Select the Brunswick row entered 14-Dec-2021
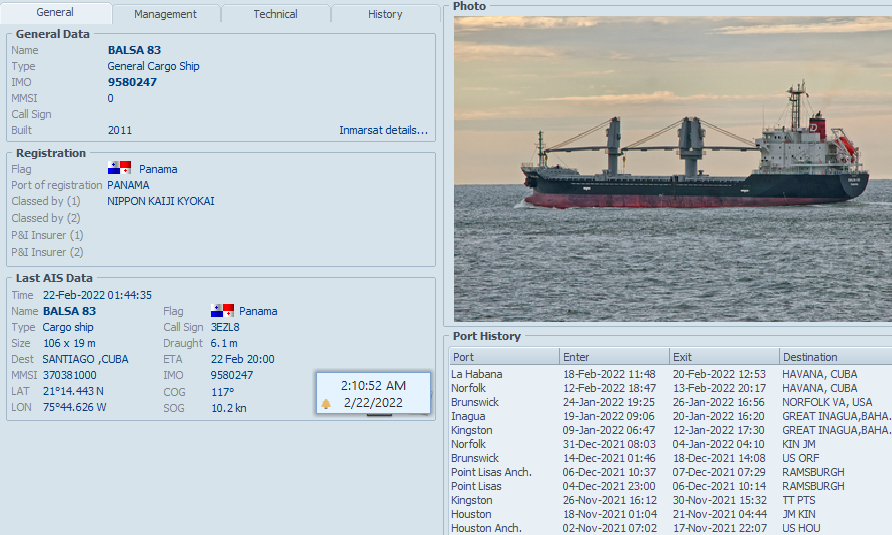This screenshot has height=535, width=892. click(671, 458)
